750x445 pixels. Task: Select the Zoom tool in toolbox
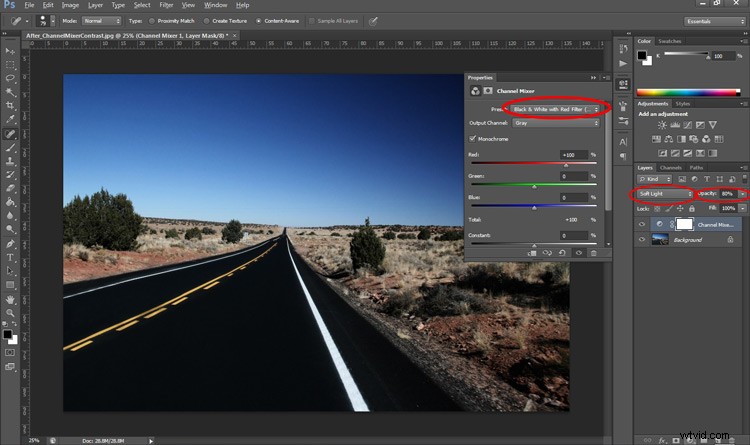(x=10, y=313)
